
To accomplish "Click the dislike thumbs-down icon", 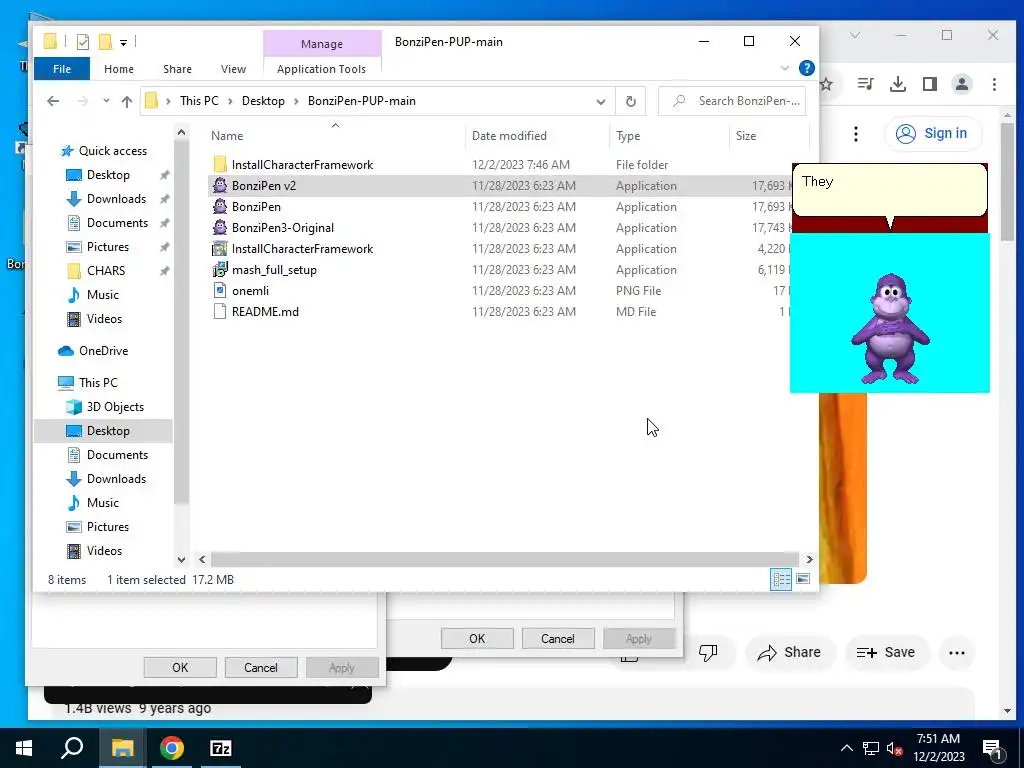I will (708, 652).
